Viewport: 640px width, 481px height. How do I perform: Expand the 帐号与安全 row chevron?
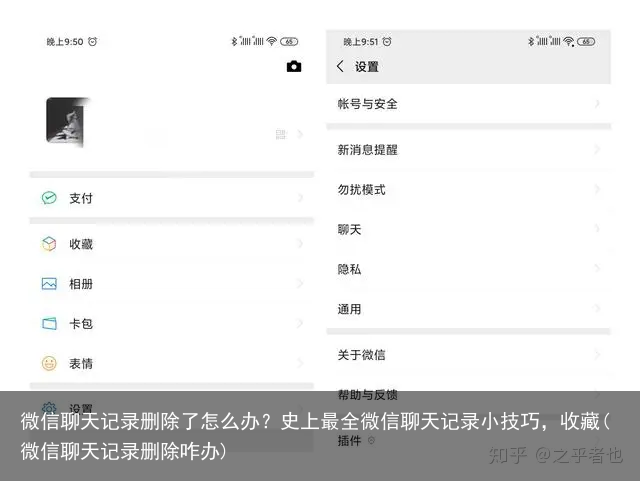[597, 104]
